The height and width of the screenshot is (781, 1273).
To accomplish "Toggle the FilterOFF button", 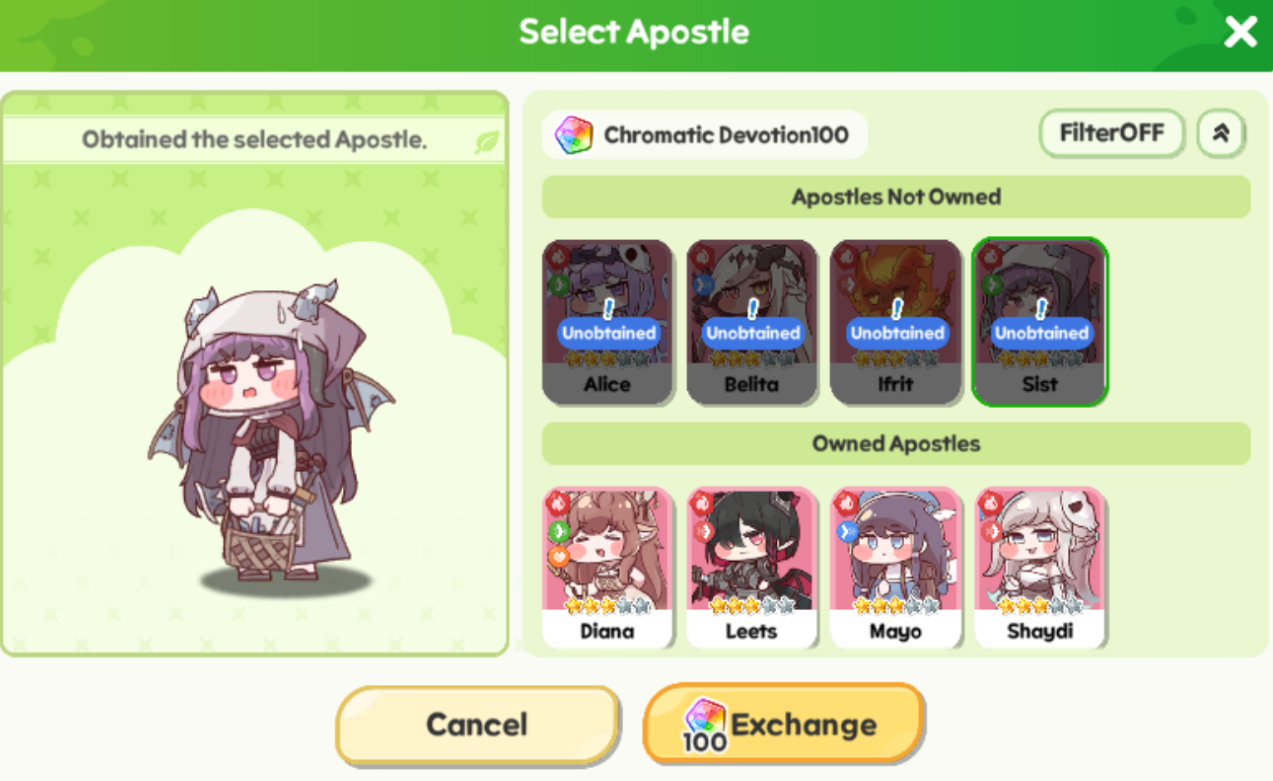I will pos(1112,133).
